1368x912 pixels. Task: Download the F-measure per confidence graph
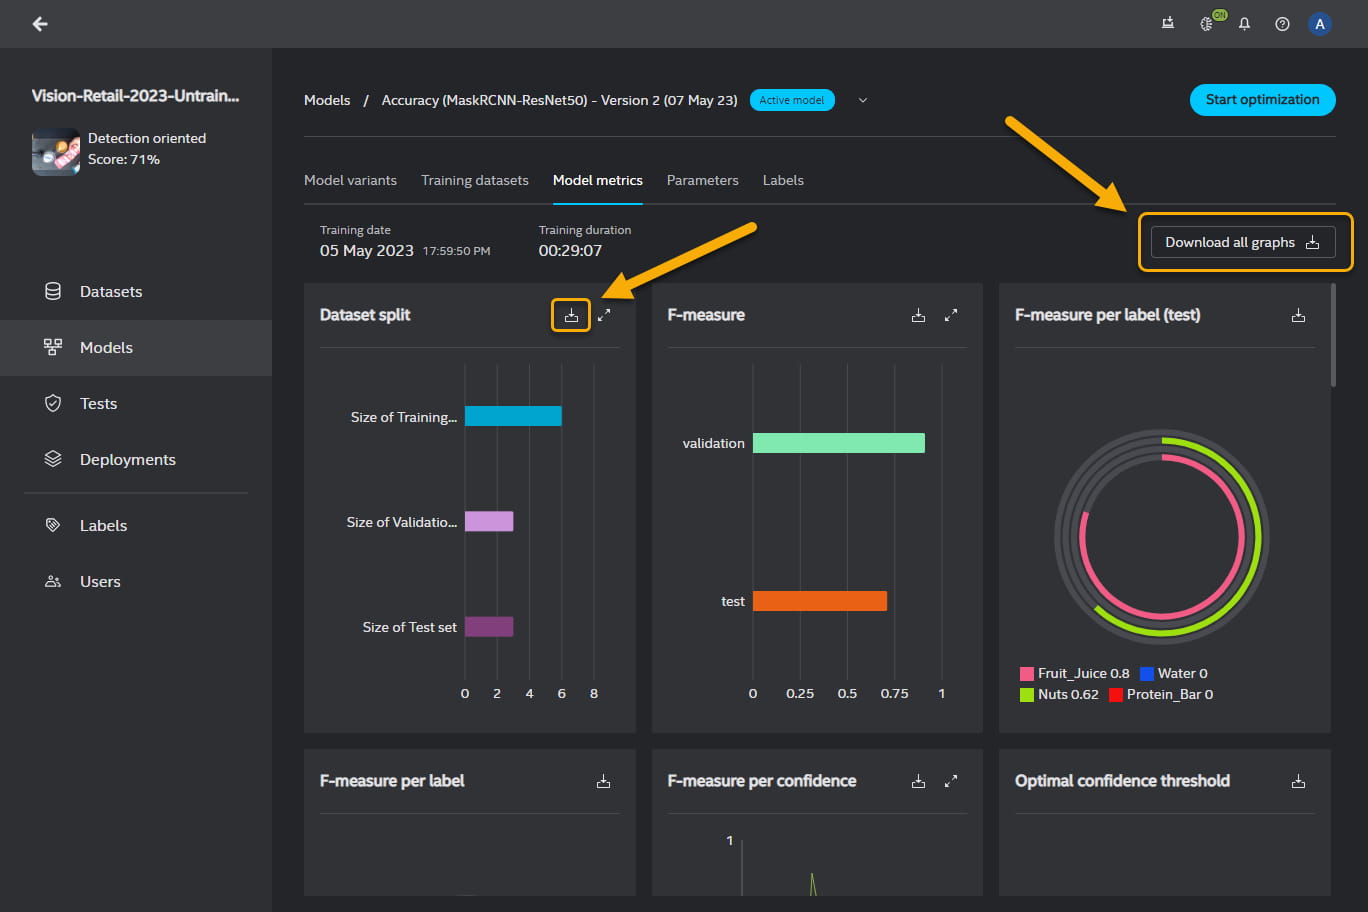[918, 782]
